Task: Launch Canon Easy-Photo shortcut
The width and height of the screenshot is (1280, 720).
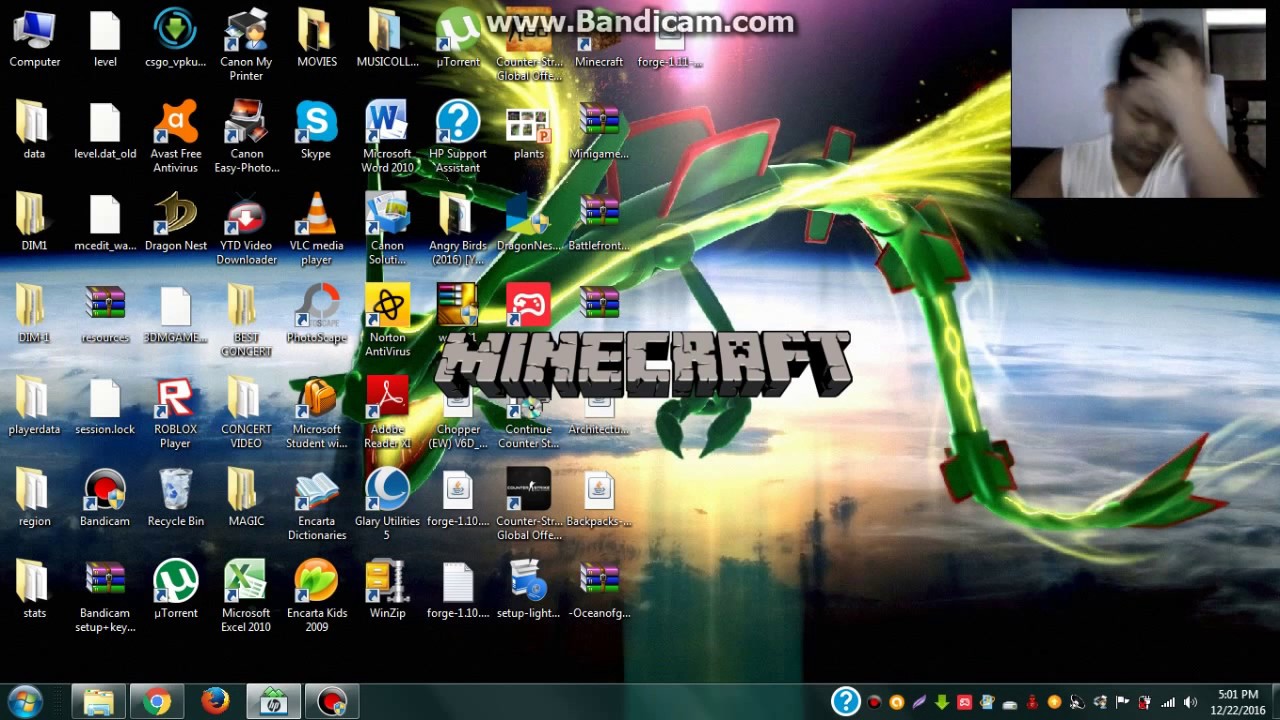Action: 246,137
